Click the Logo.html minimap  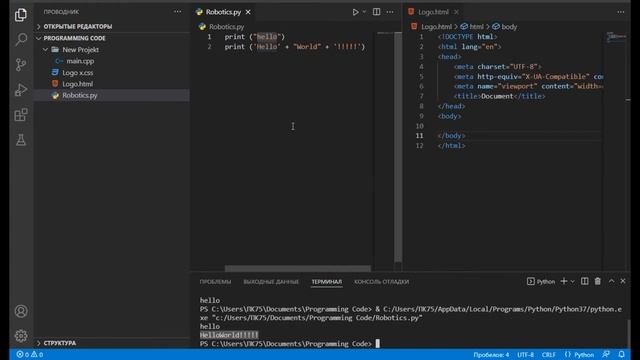(x=616, y=37)
